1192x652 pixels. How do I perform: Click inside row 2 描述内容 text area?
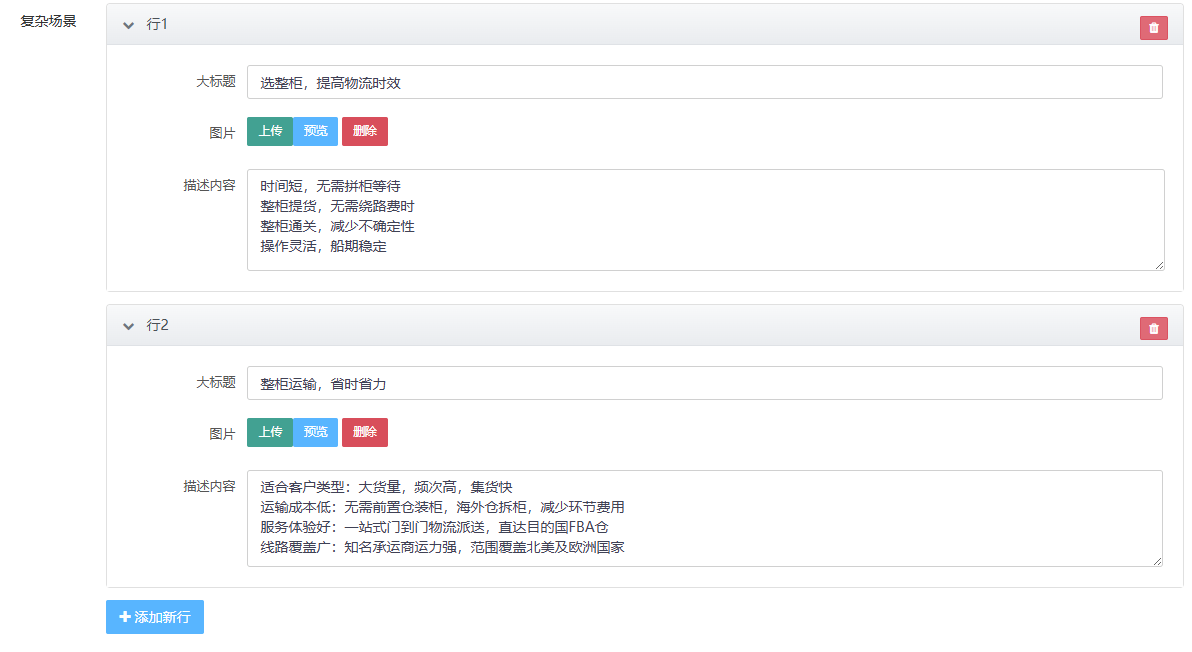click(x=704, y=518)
